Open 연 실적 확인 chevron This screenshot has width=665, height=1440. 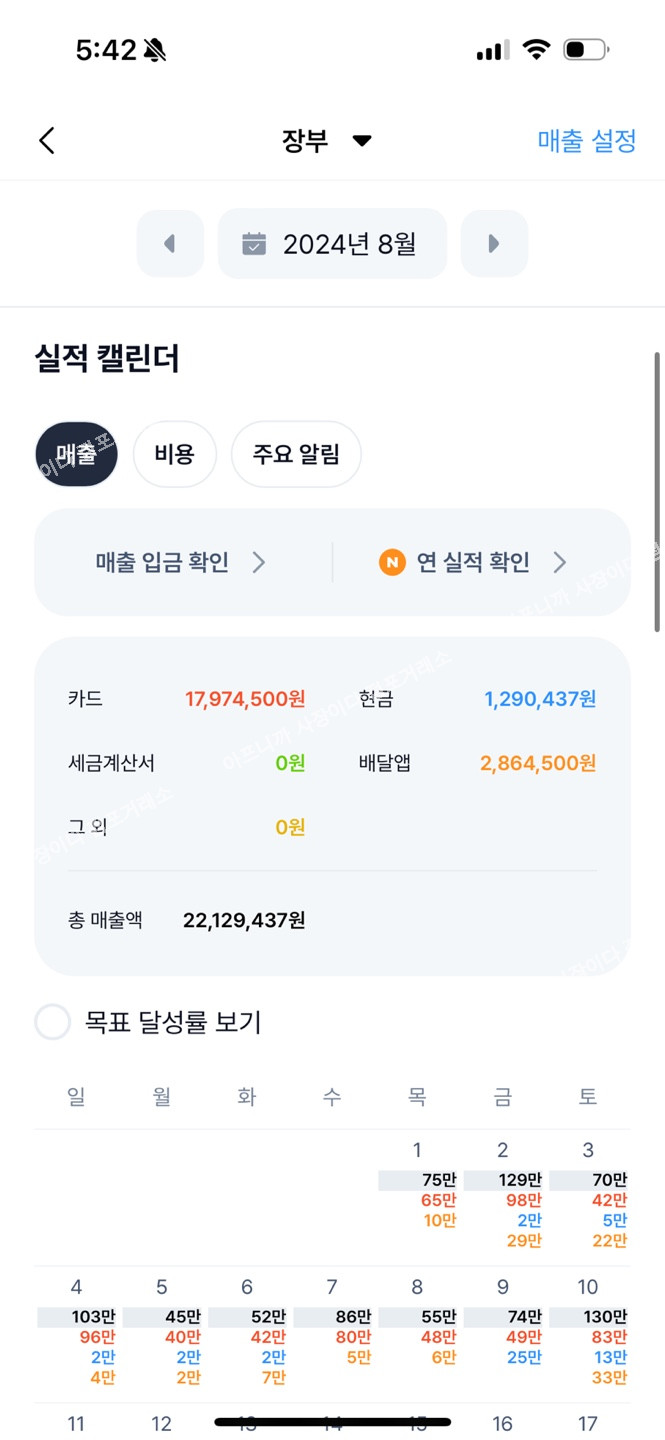click(x=560, y=562)
